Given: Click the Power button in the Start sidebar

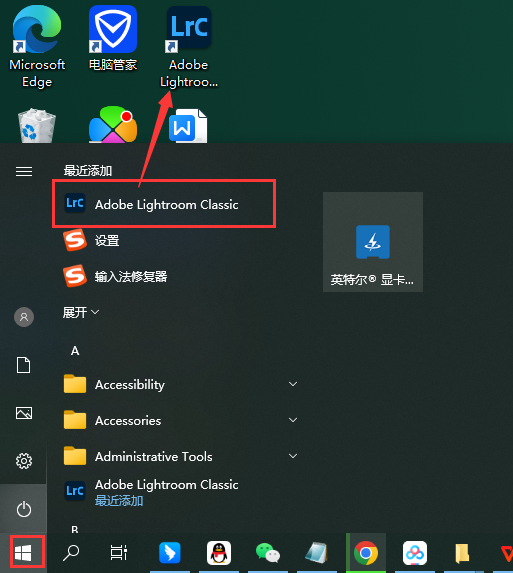Looking at the screenshot, I should (24, 509).
